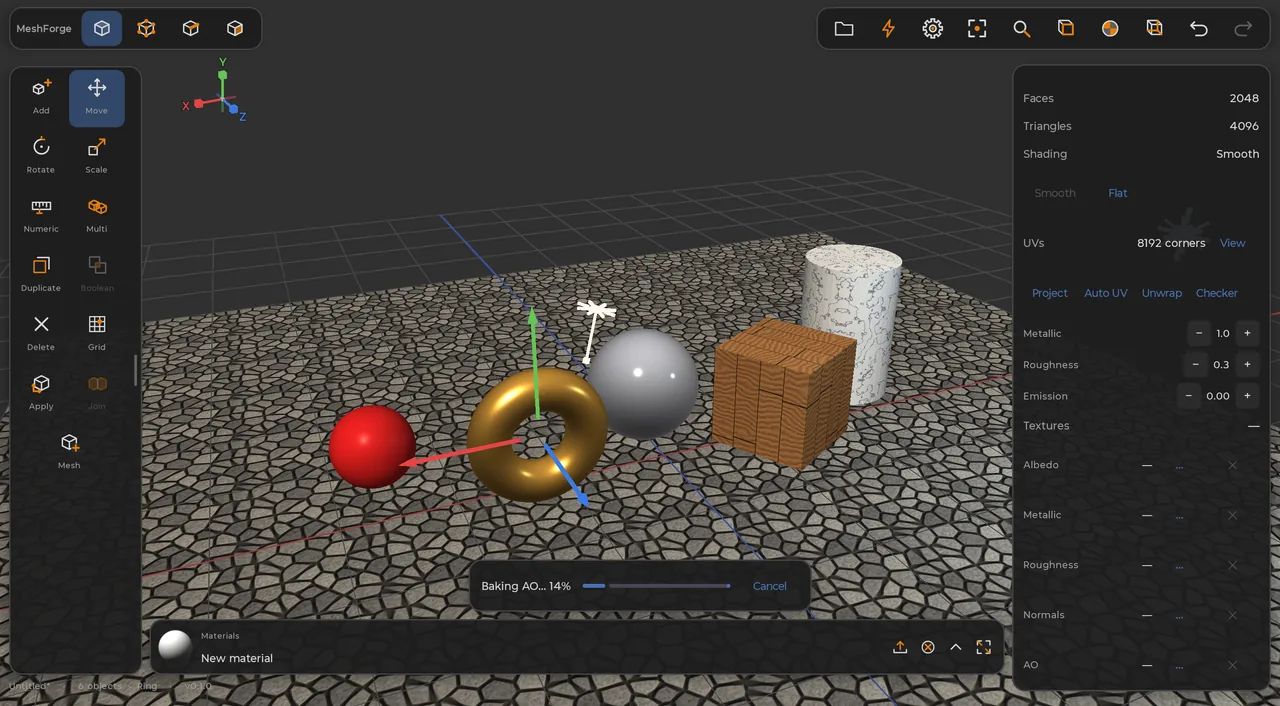The image size is (1280, 706).
Task: Click the Baking AO progress bar
Action: pyautogui.click(x=656, y=586)
